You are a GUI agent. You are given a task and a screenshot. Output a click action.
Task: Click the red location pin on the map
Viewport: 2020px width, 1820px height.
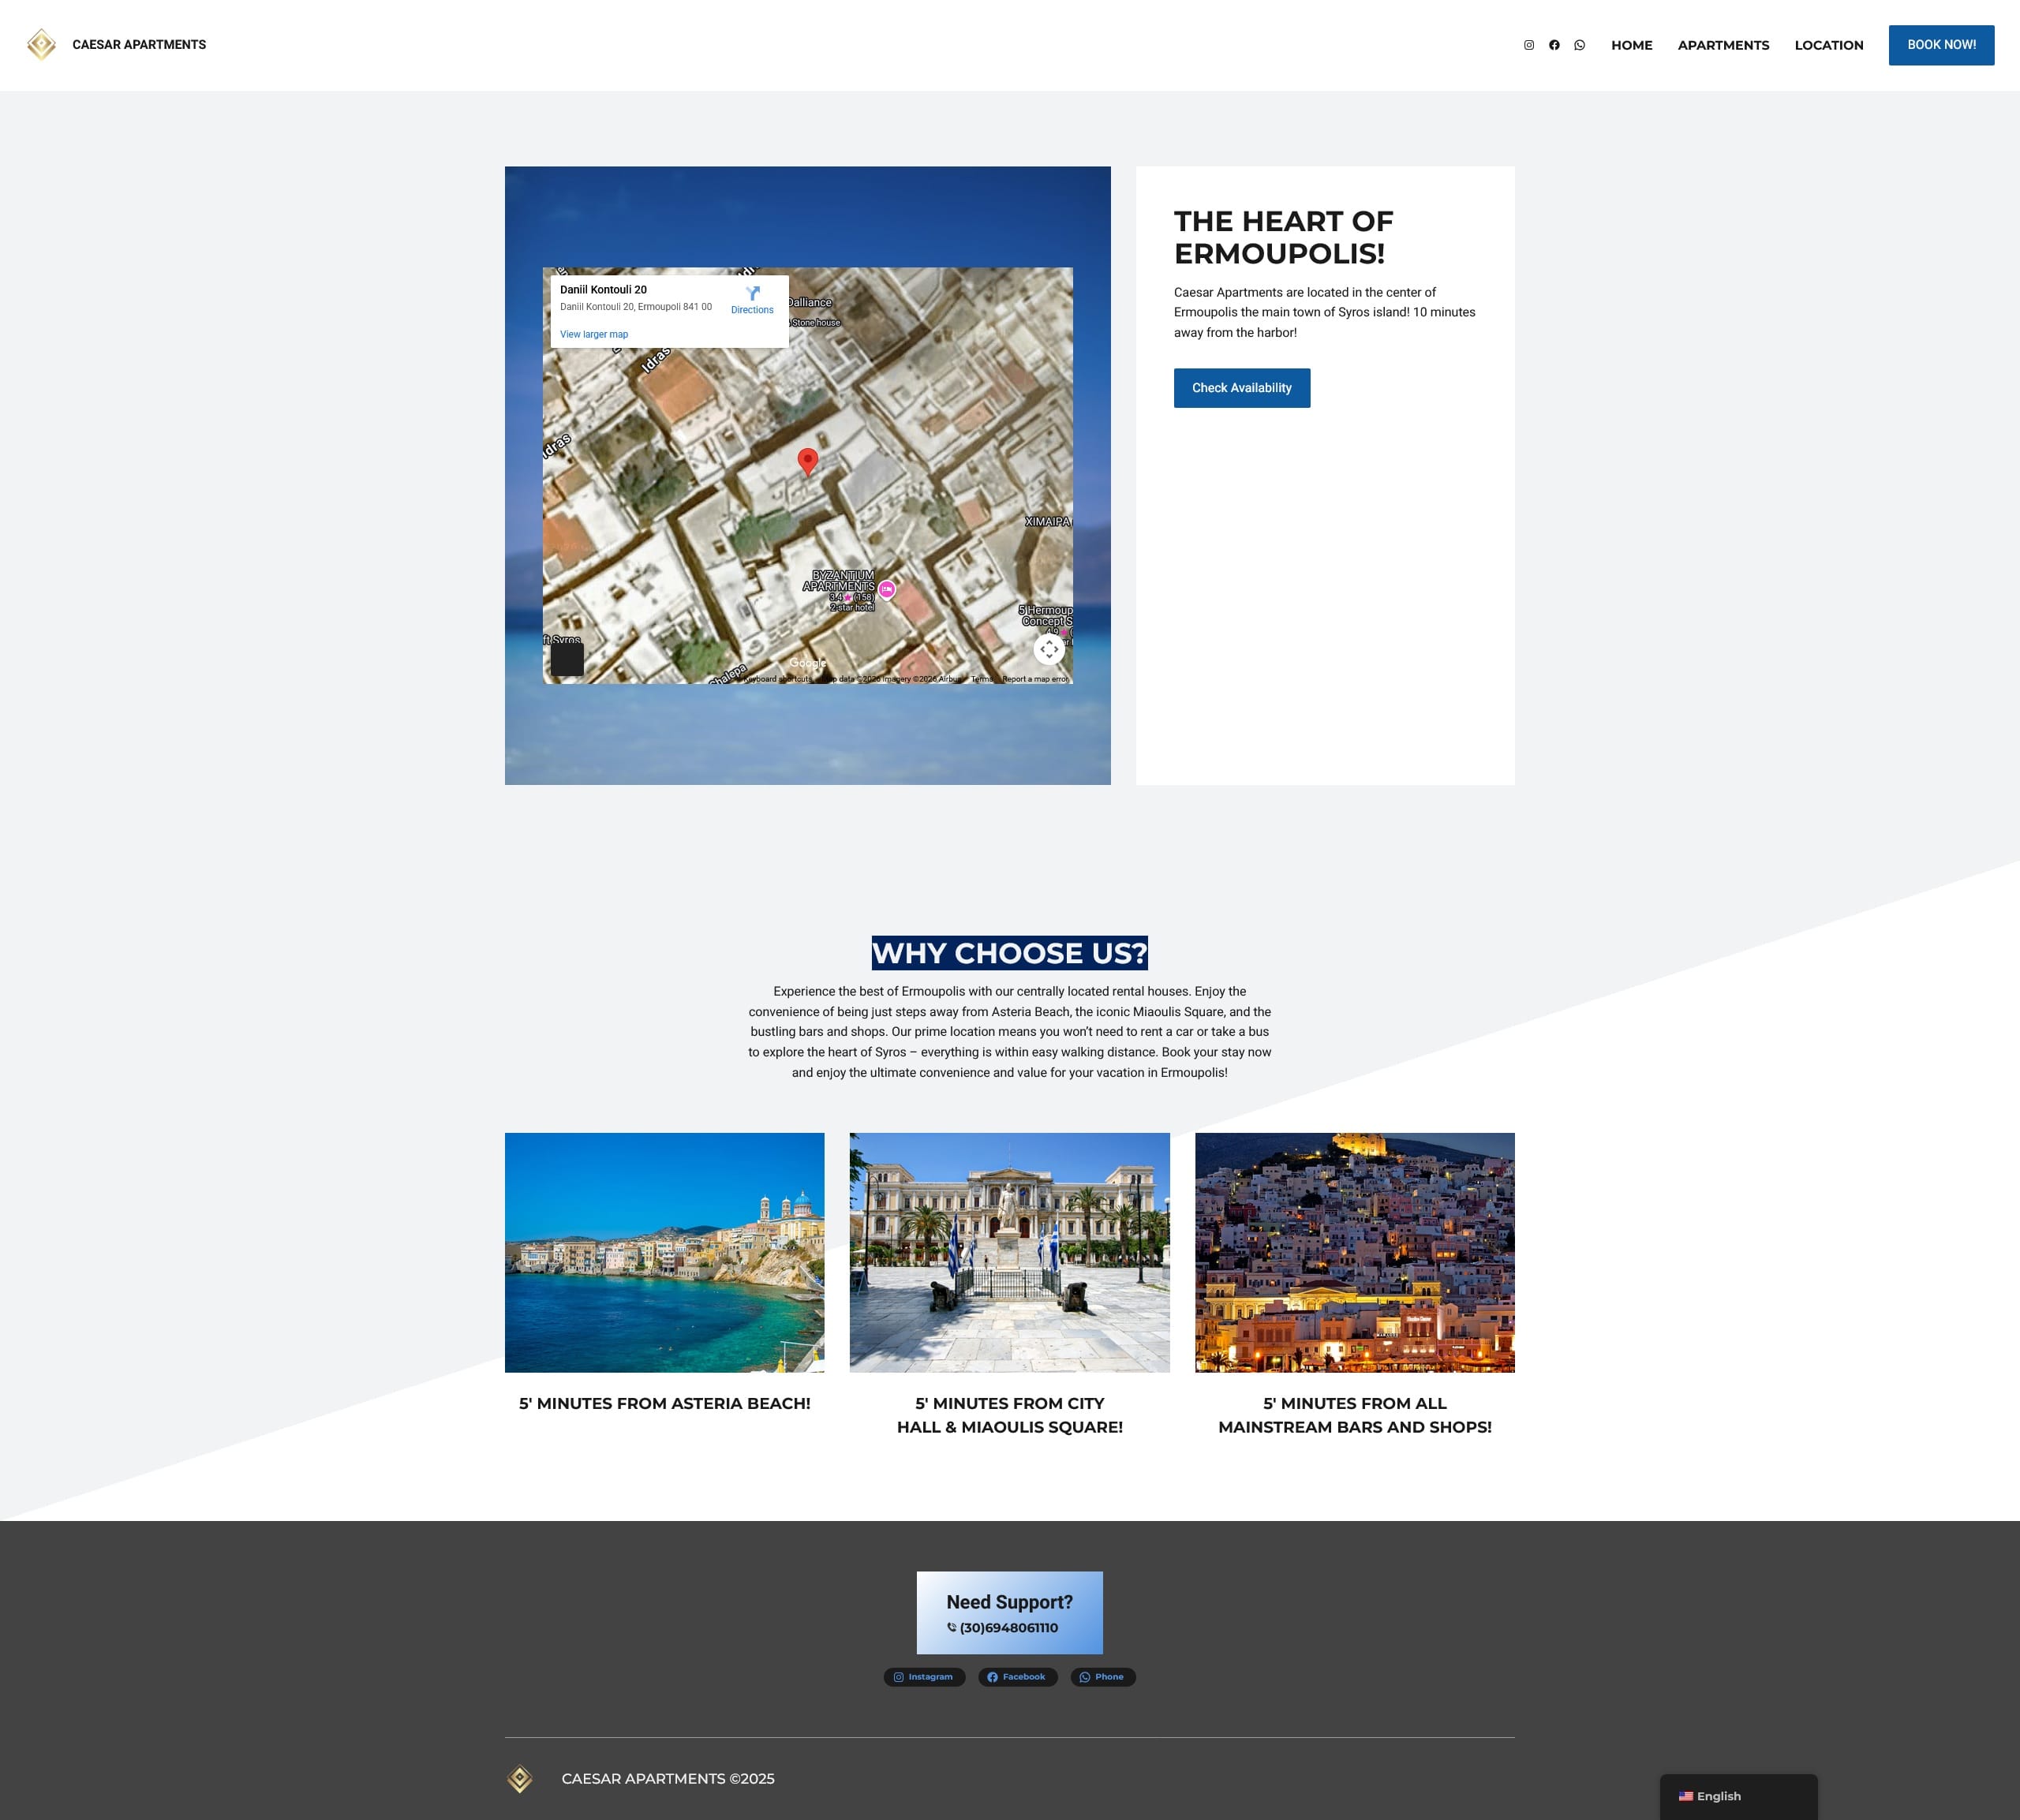coord(808,460)
